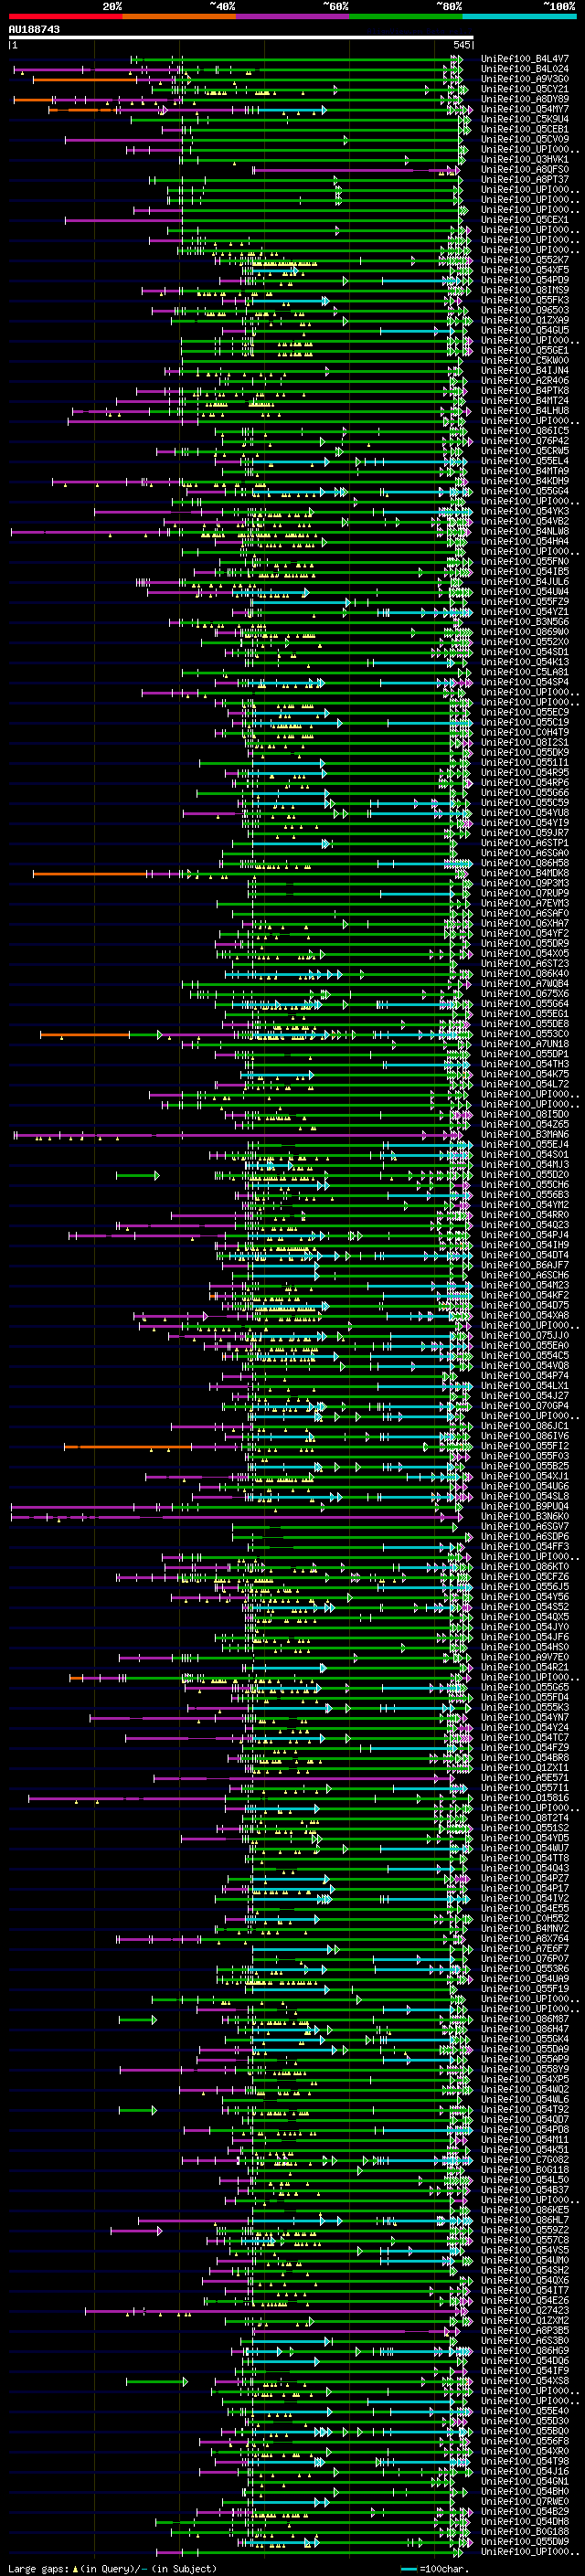Viewport: 585px width, 2576px height.
Task: Select the UniRef100_A8PT37 label
Action: pyautogui.click(x=525, y=180)
